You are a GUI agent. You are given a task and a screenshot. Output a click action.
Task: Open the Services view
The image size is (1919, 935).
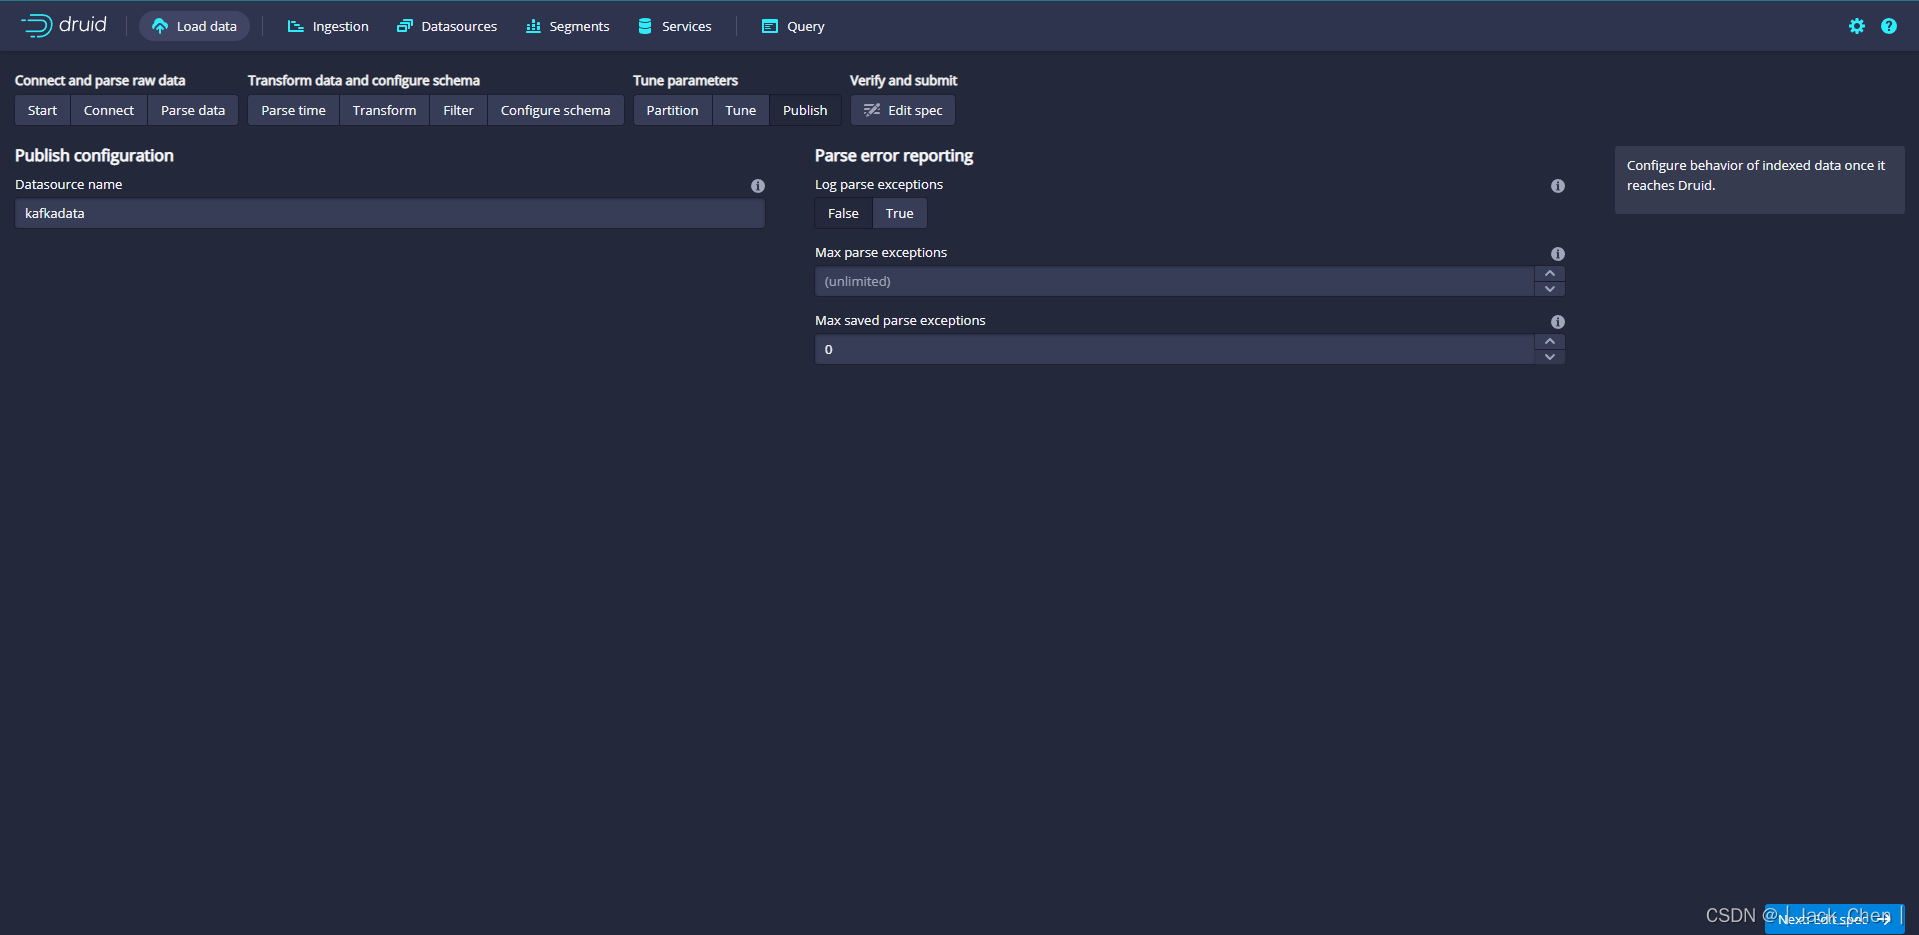point(675,26)
